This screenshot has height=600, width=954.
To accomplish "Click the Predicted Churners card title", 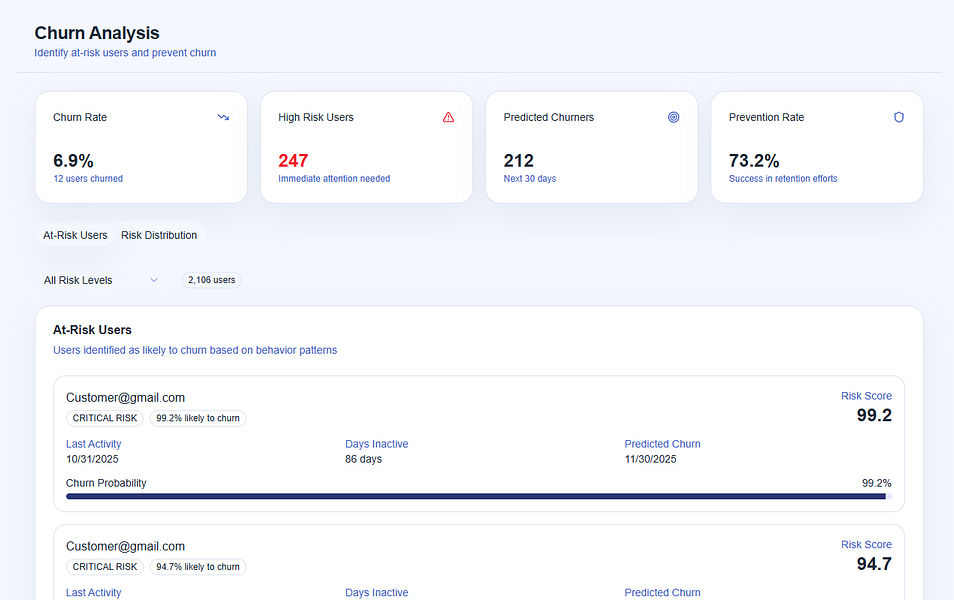I will tap(549, 117).
